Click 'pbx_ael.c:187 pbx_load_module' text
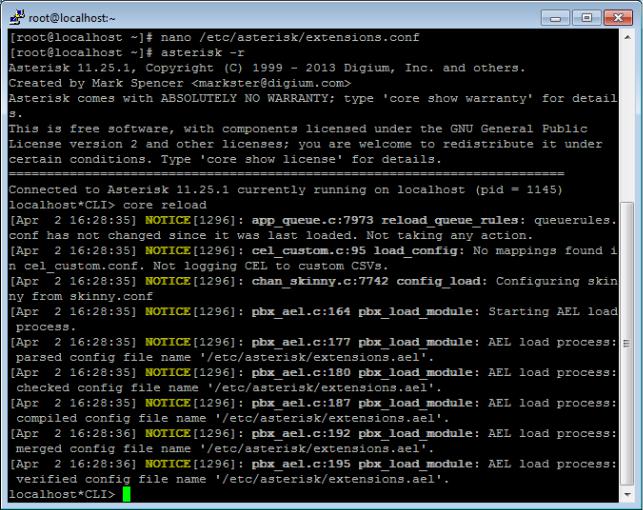The height and width of the screenshot is (510, 643). click(x=362, y=403)
